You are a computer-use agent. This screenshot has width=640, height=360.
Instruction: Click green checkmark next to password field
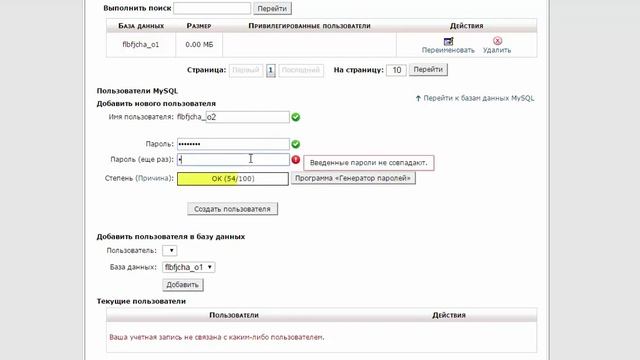[x=296, y=144]
